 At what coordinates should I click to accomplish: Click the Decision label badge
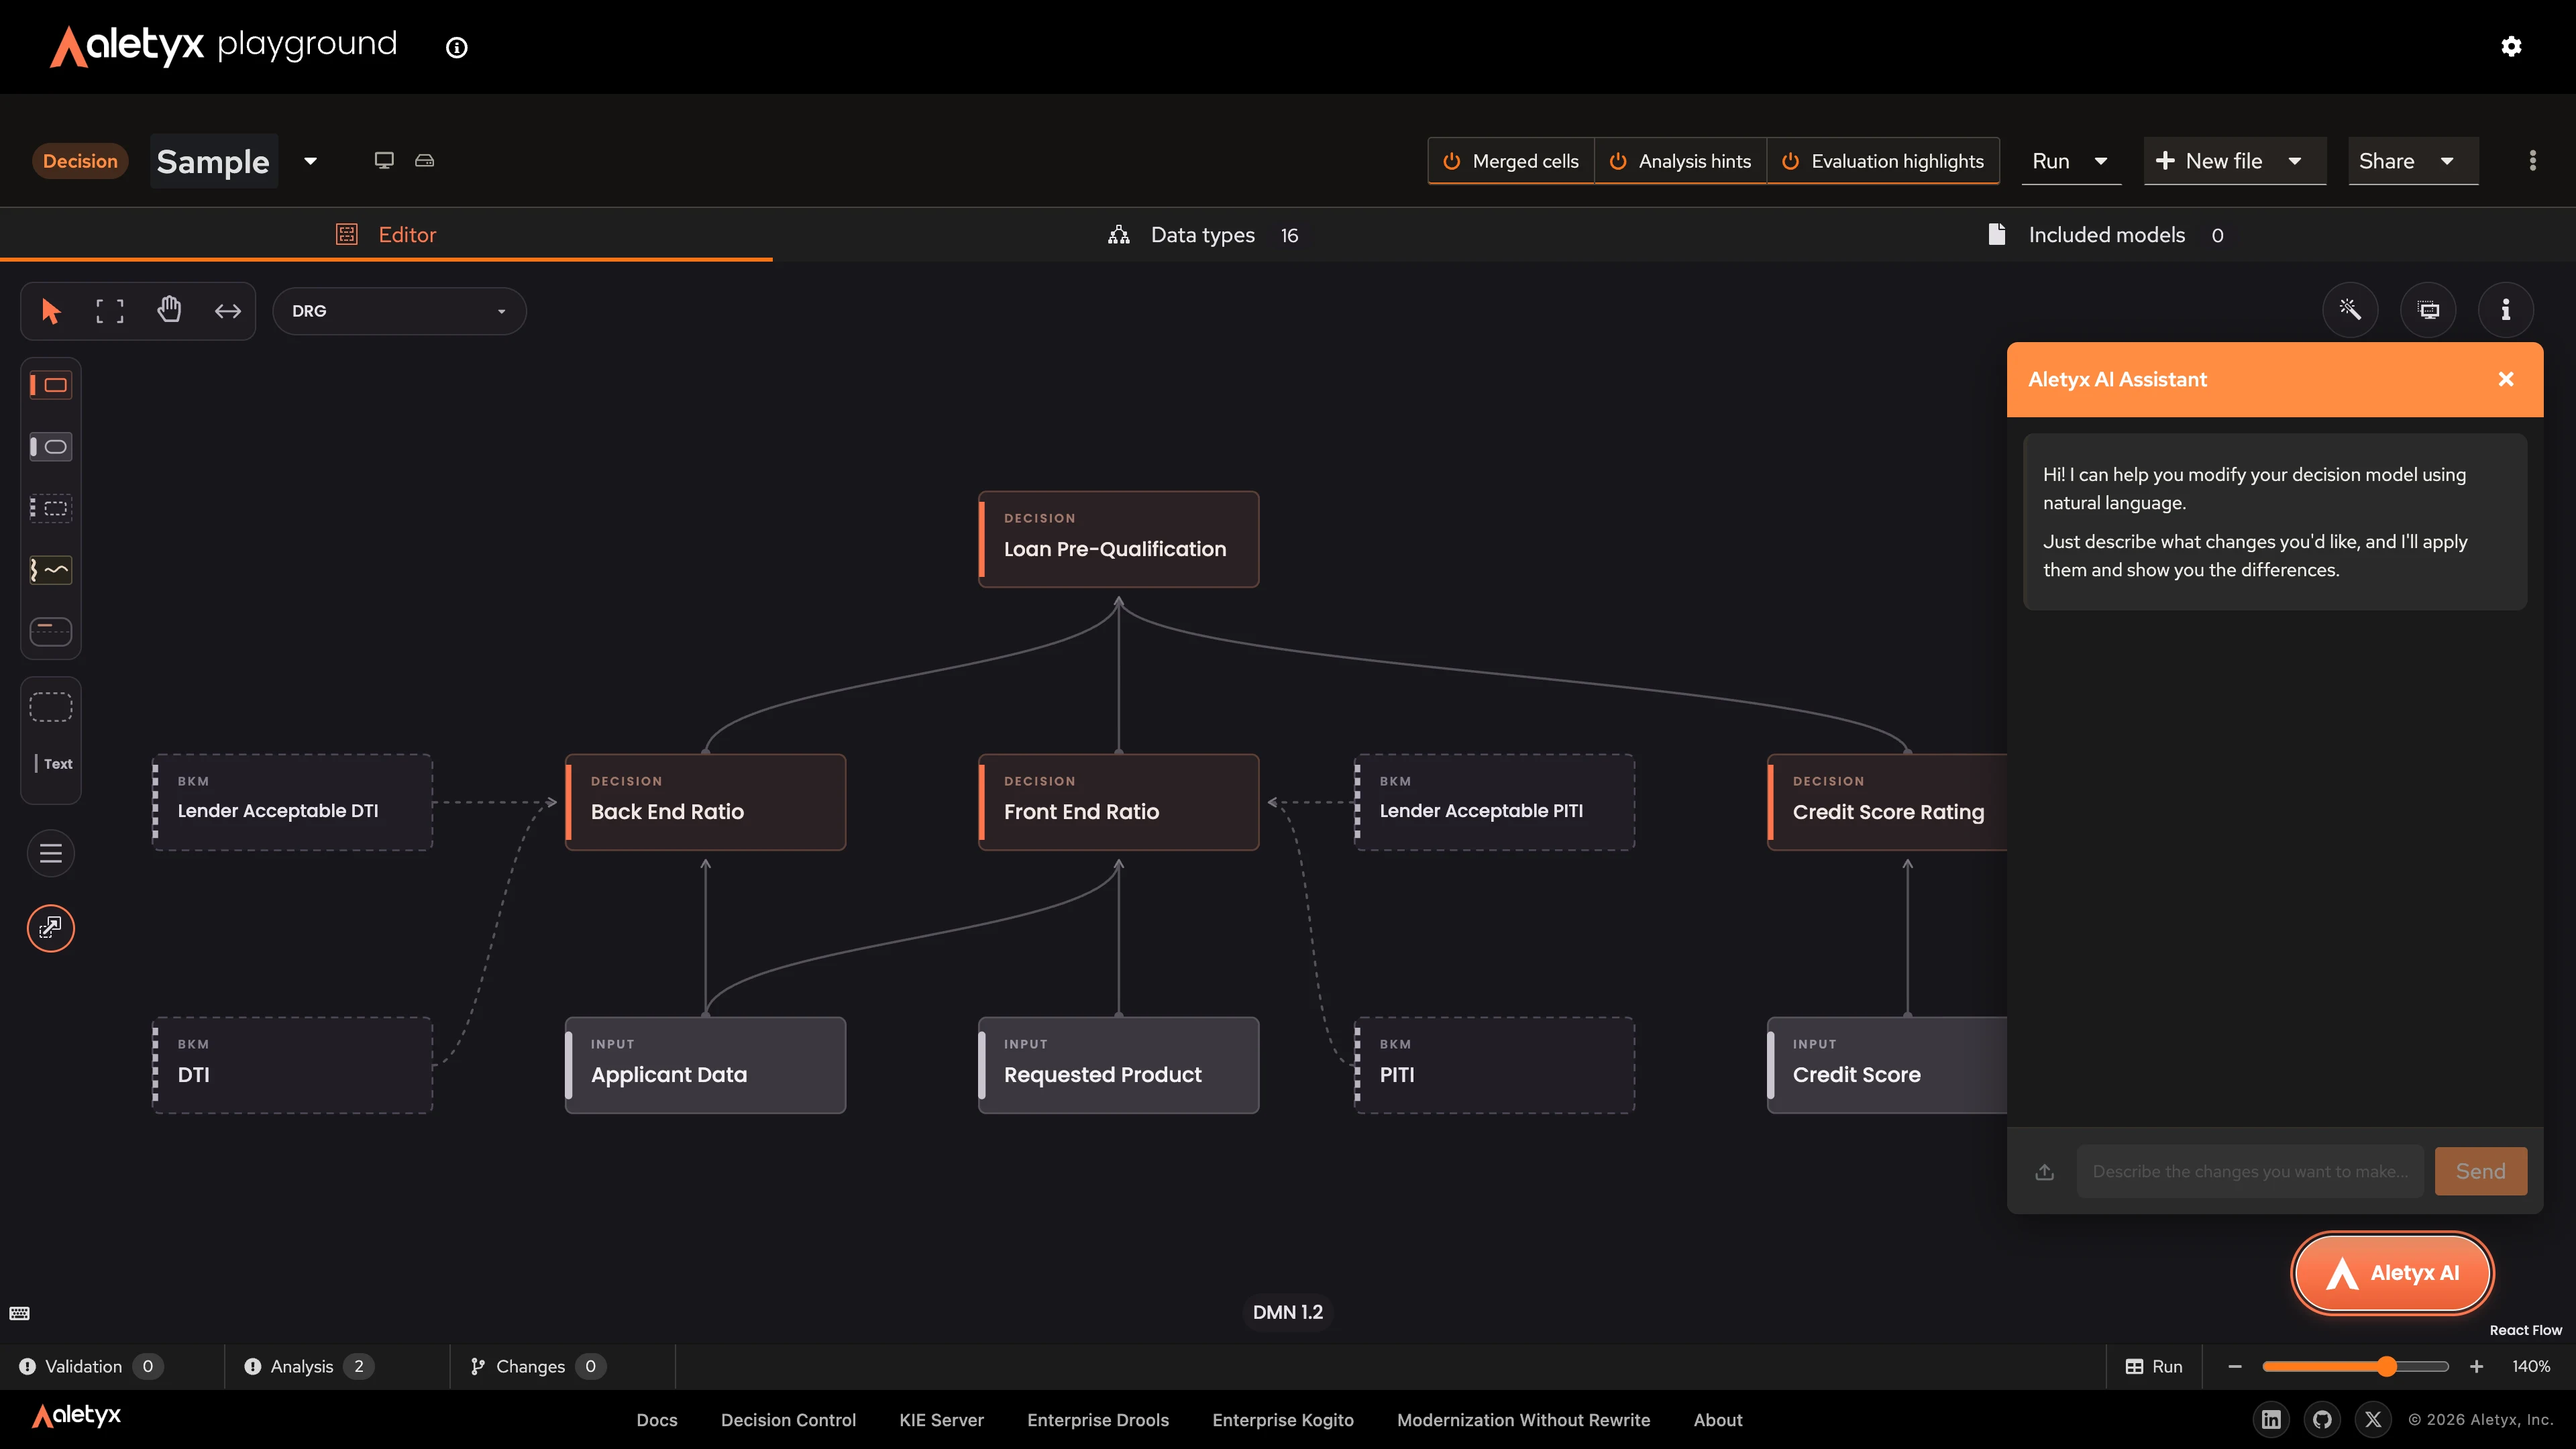coord(80,161)
